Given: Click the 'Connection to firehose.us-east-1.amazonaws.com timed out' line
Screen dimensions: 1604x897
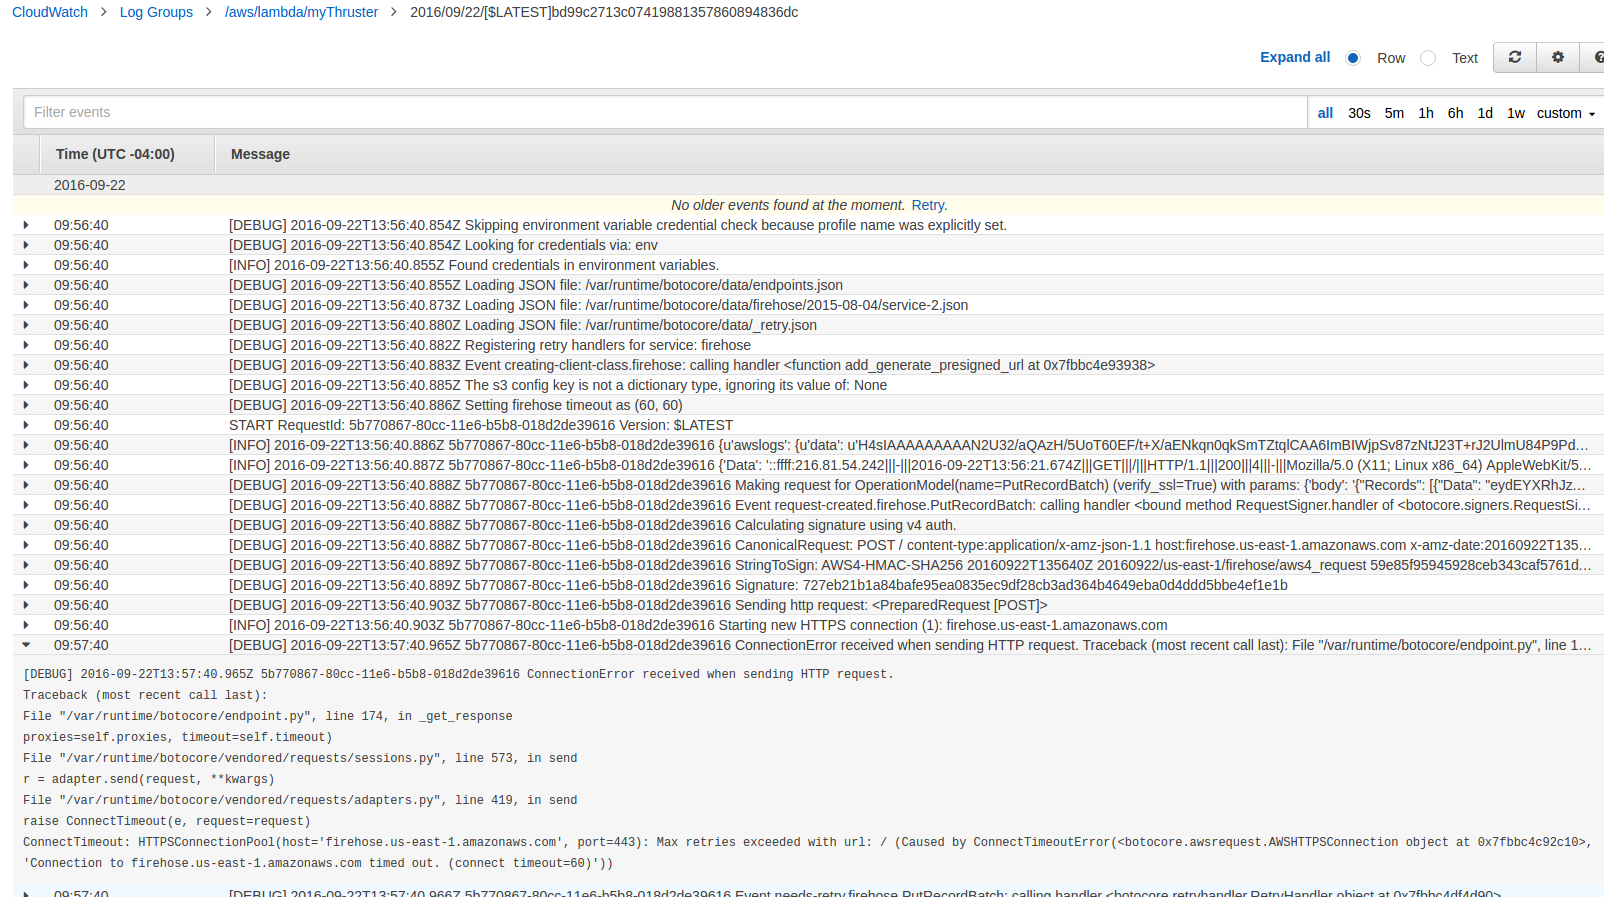Looking at the screenshot, I should (x=318, y=863).
